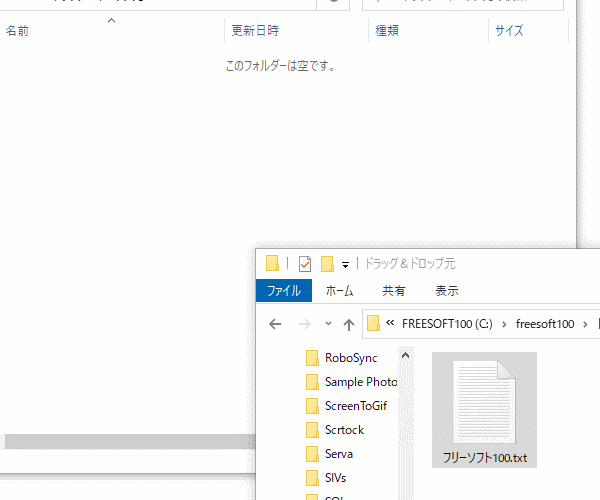Open the ファイル tab
Screen dimensions: 600x500
tap(284, 291)
